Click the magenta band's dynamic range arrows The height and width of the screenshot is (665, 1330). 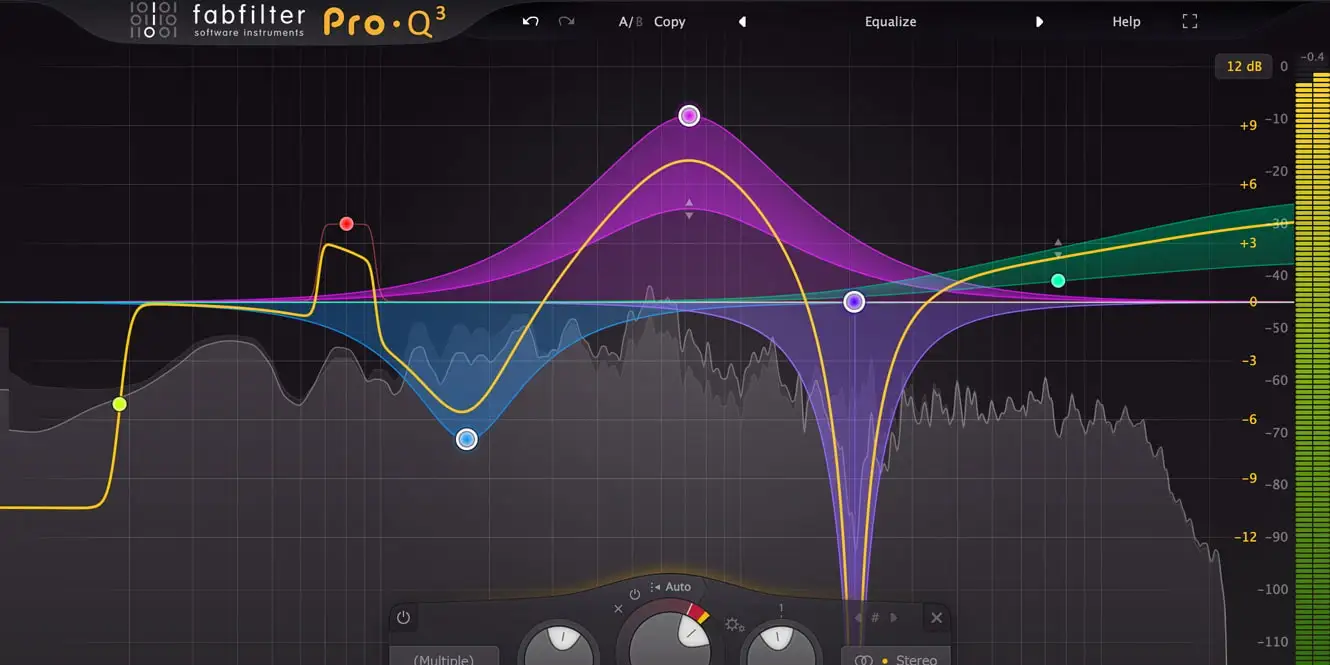689,208
